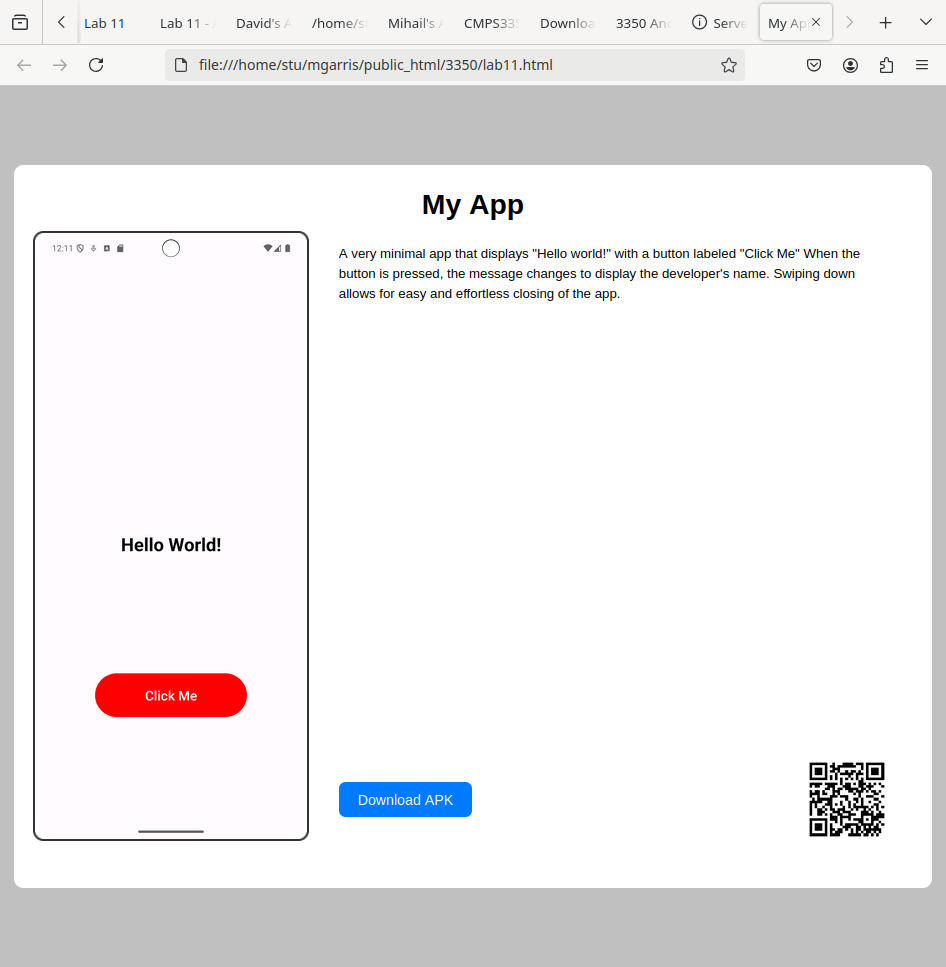Click the new tab plus icon

click(x=885, y=22)
